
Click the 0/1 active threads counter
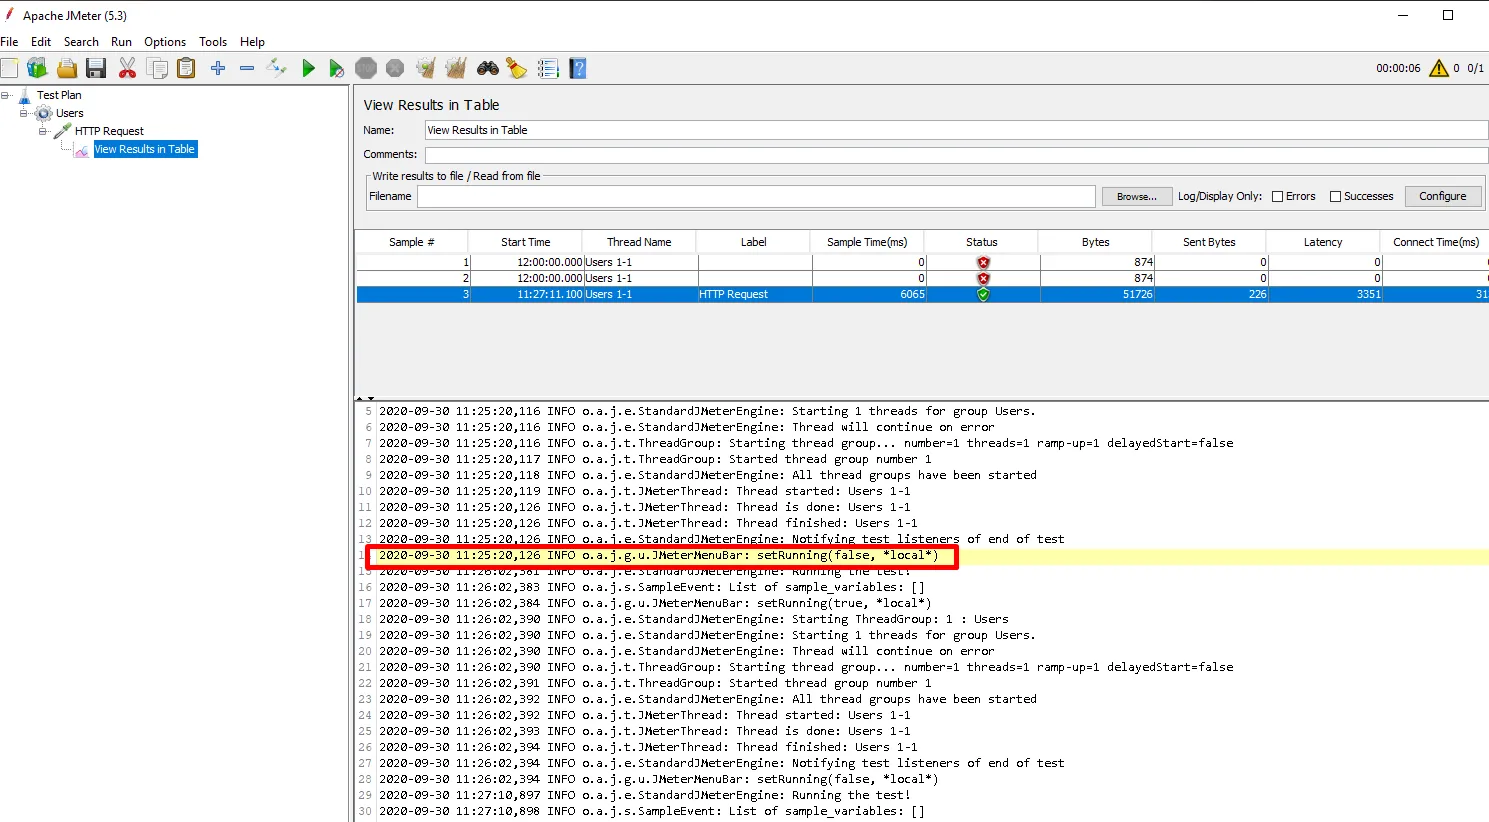(x=1475, y=68)
